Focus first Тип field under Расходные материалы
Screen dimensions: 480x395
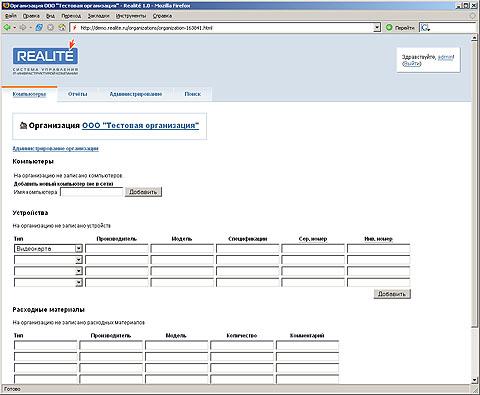[x=45, y=345]
